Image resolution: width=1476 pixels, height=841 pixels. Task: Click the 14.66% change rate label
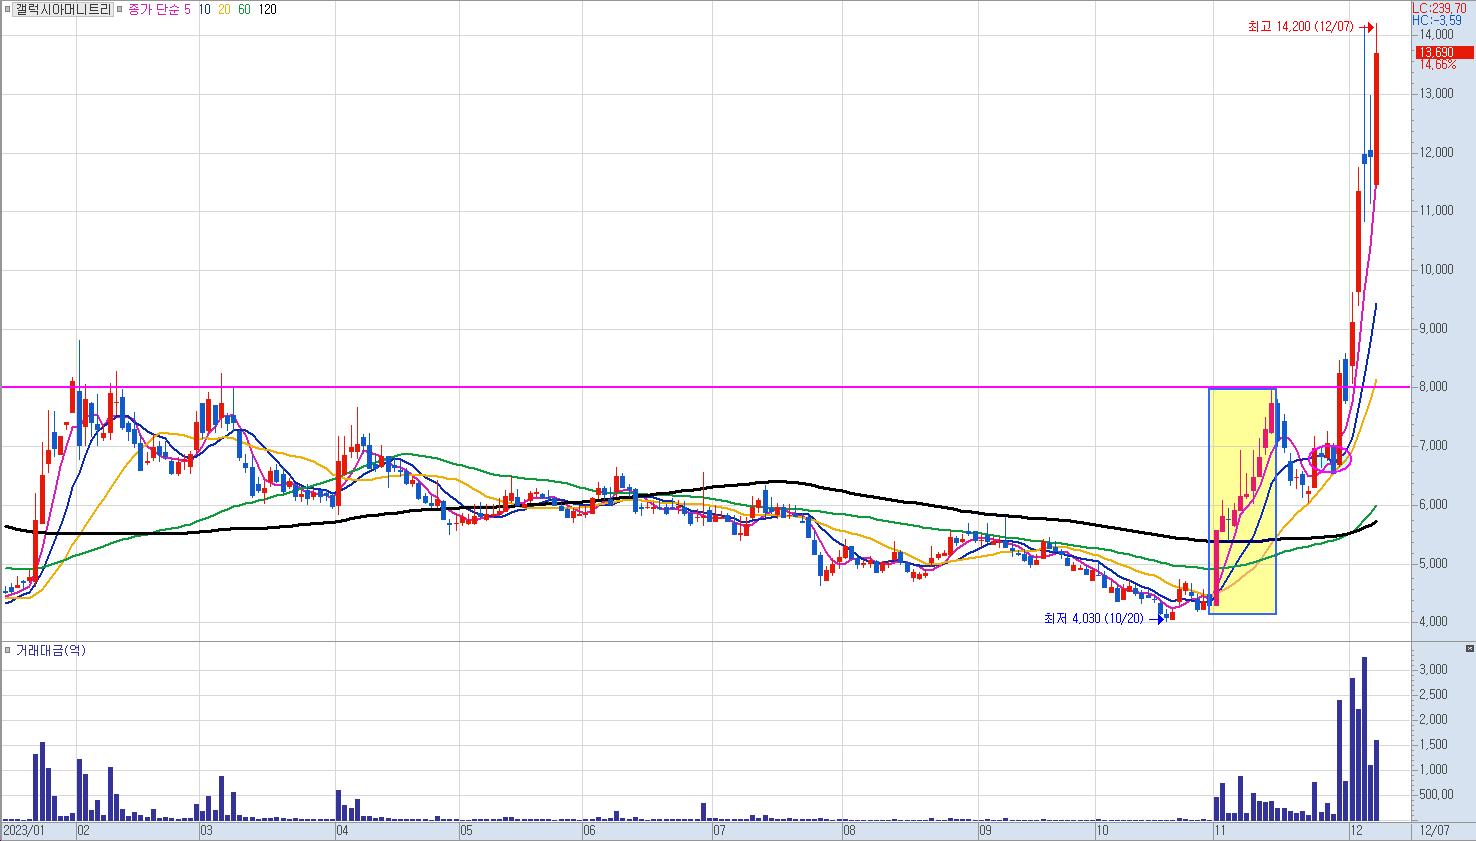(1438, 64)
